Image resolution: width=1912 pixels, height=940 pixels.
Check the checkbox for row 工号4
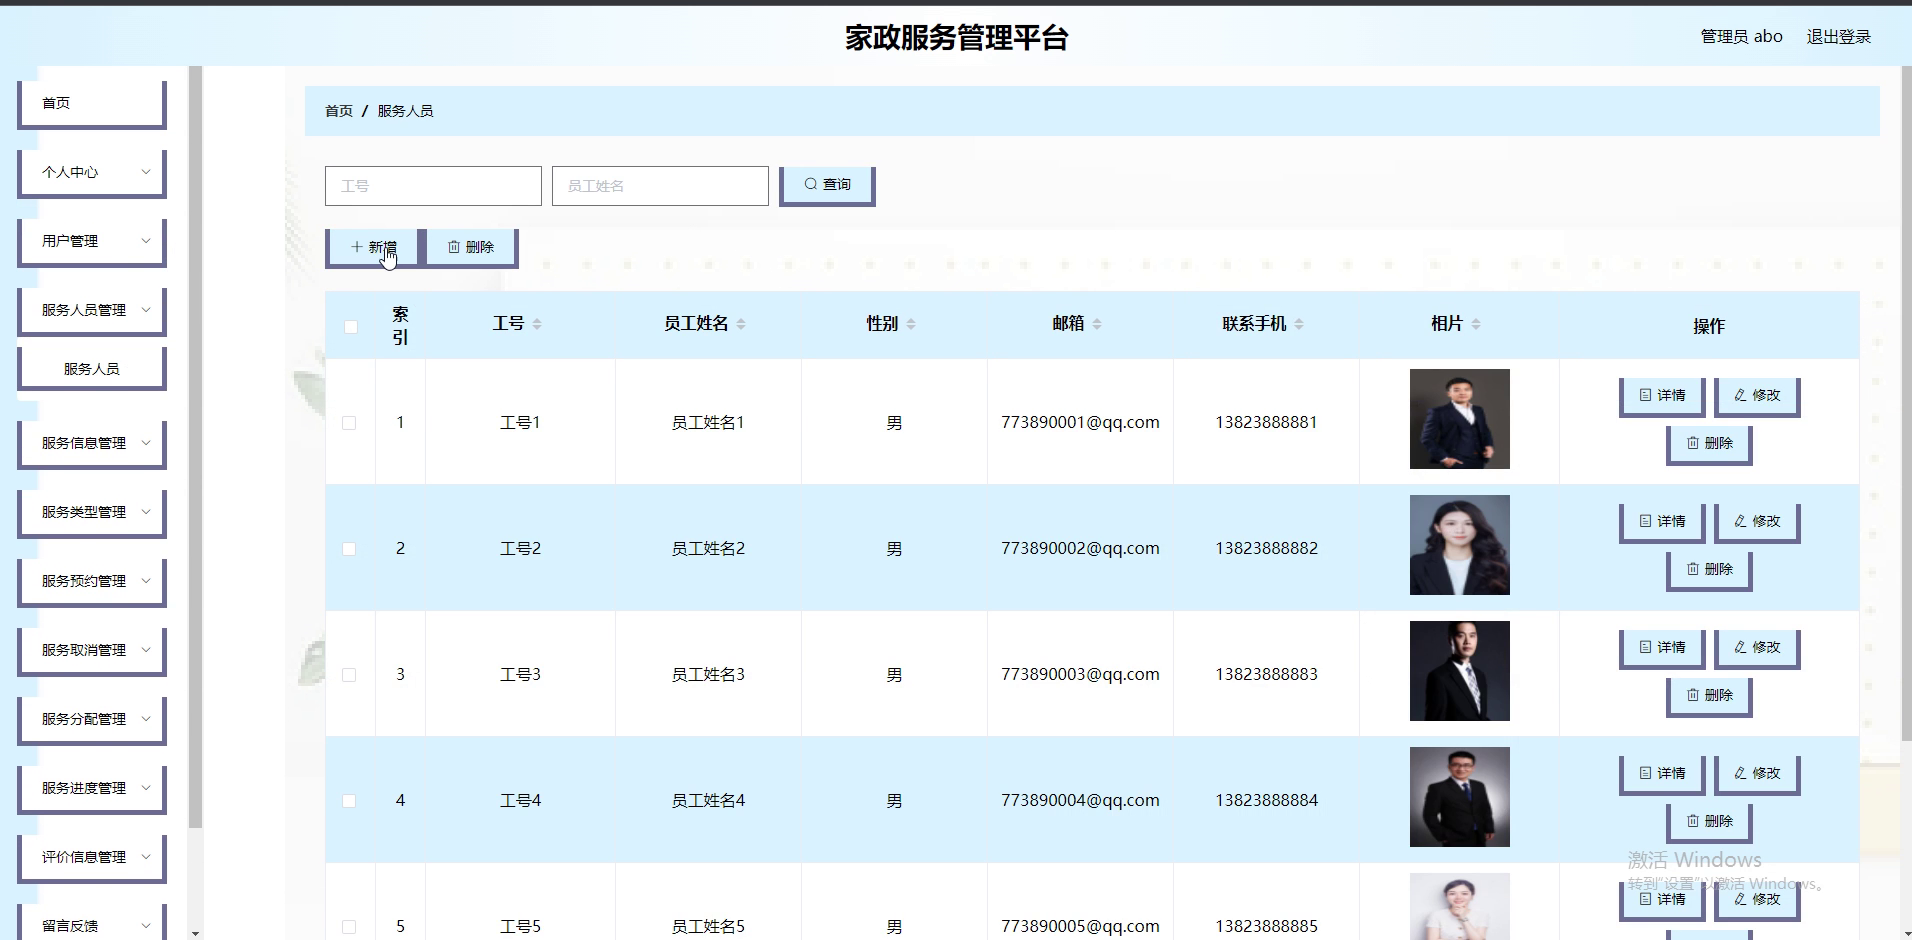coord(349,801)
